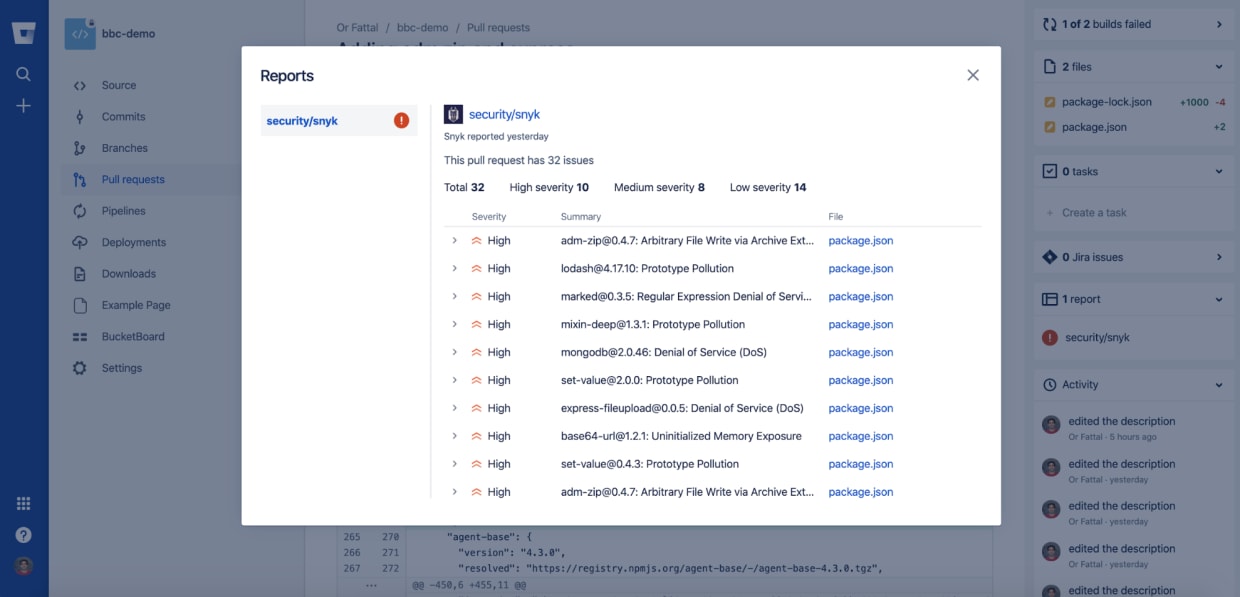The image size is (1240, 597).
Task: Sort by the Severity column header
Action: click(x=489, y=217)
